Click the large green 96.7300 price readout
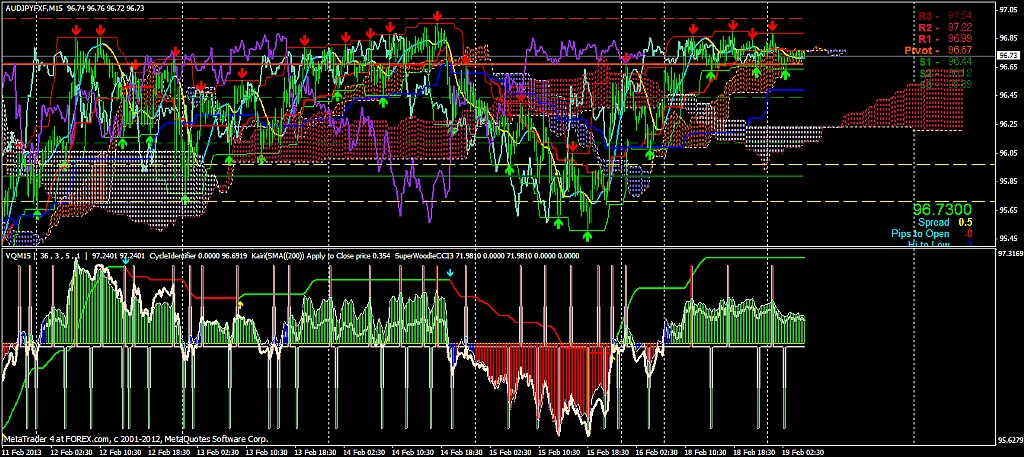 tap(942, 210)
